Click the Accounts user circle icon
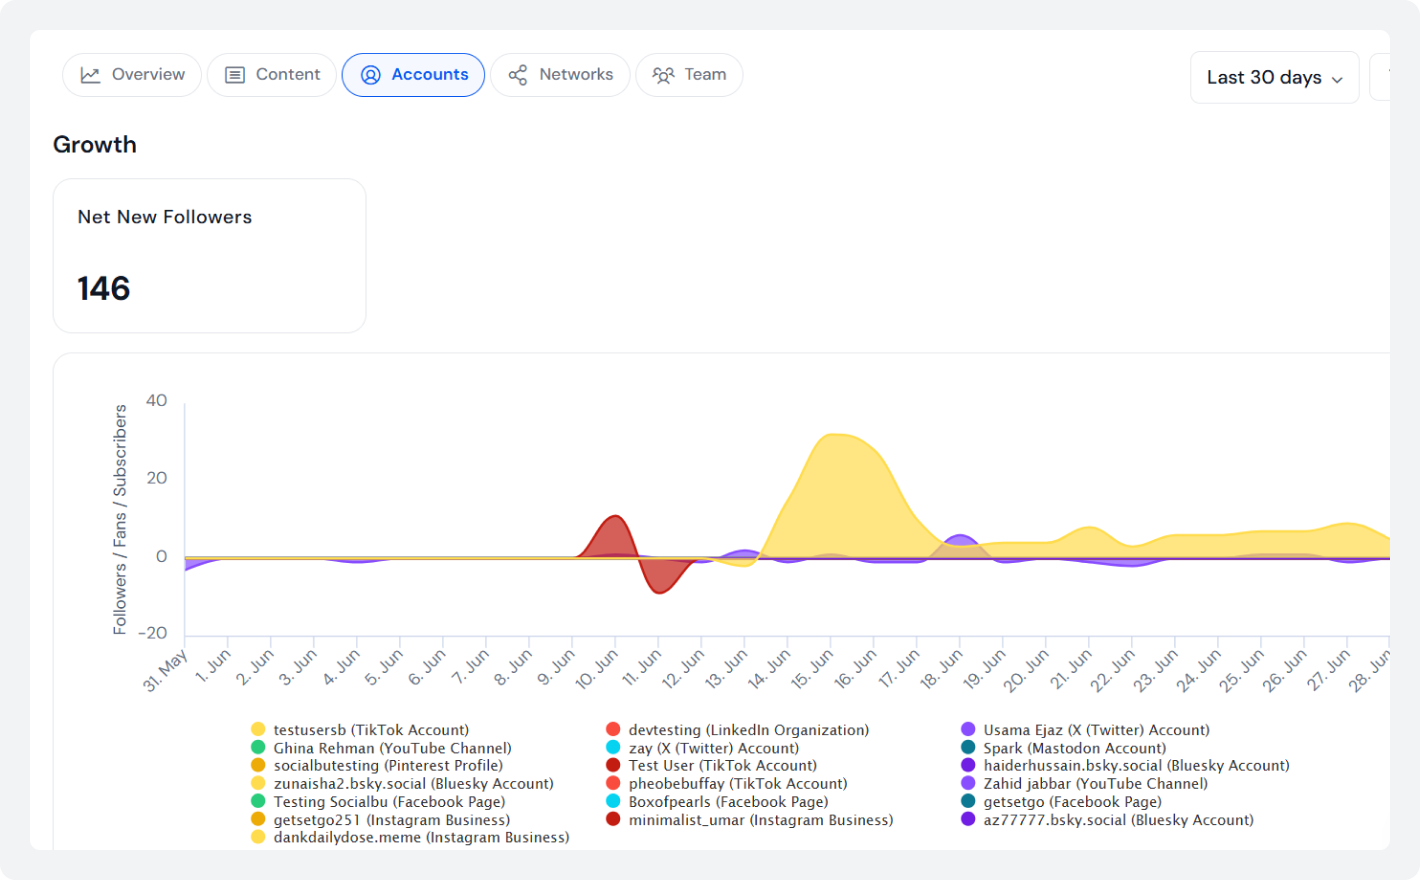Viewport: 1420px width, 880px height. [370, 75]
